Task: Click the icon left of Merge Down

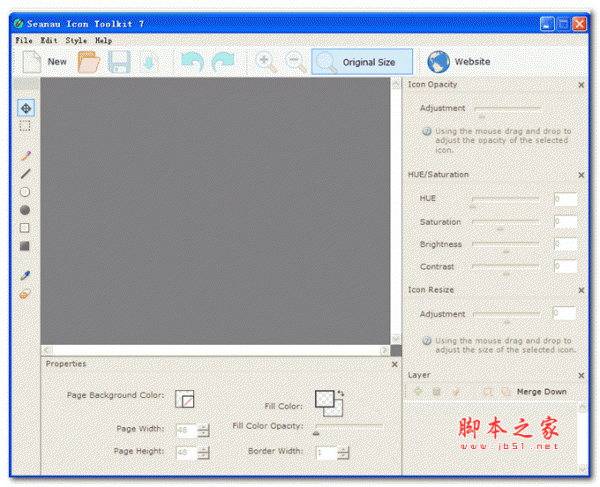Action: point(506,392)
